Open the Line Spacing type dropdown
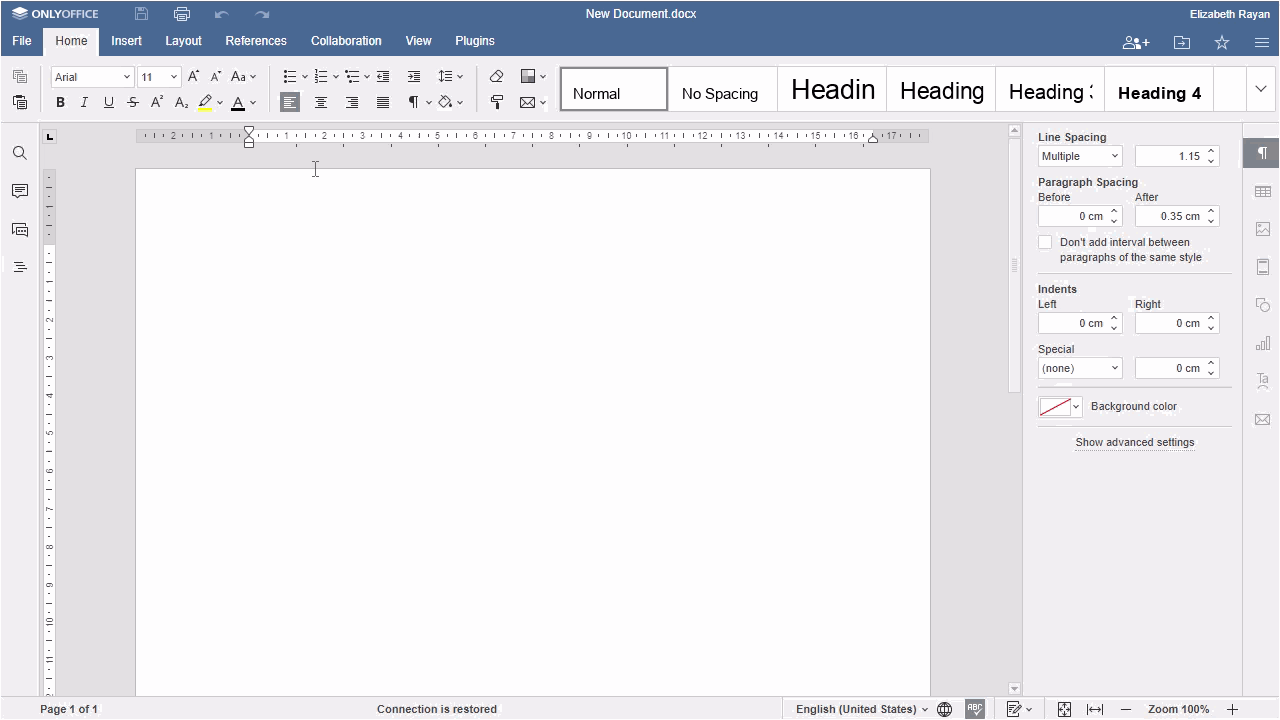Image resolution: width=1280 pixels, height=720 pixels. (1080, 156)
